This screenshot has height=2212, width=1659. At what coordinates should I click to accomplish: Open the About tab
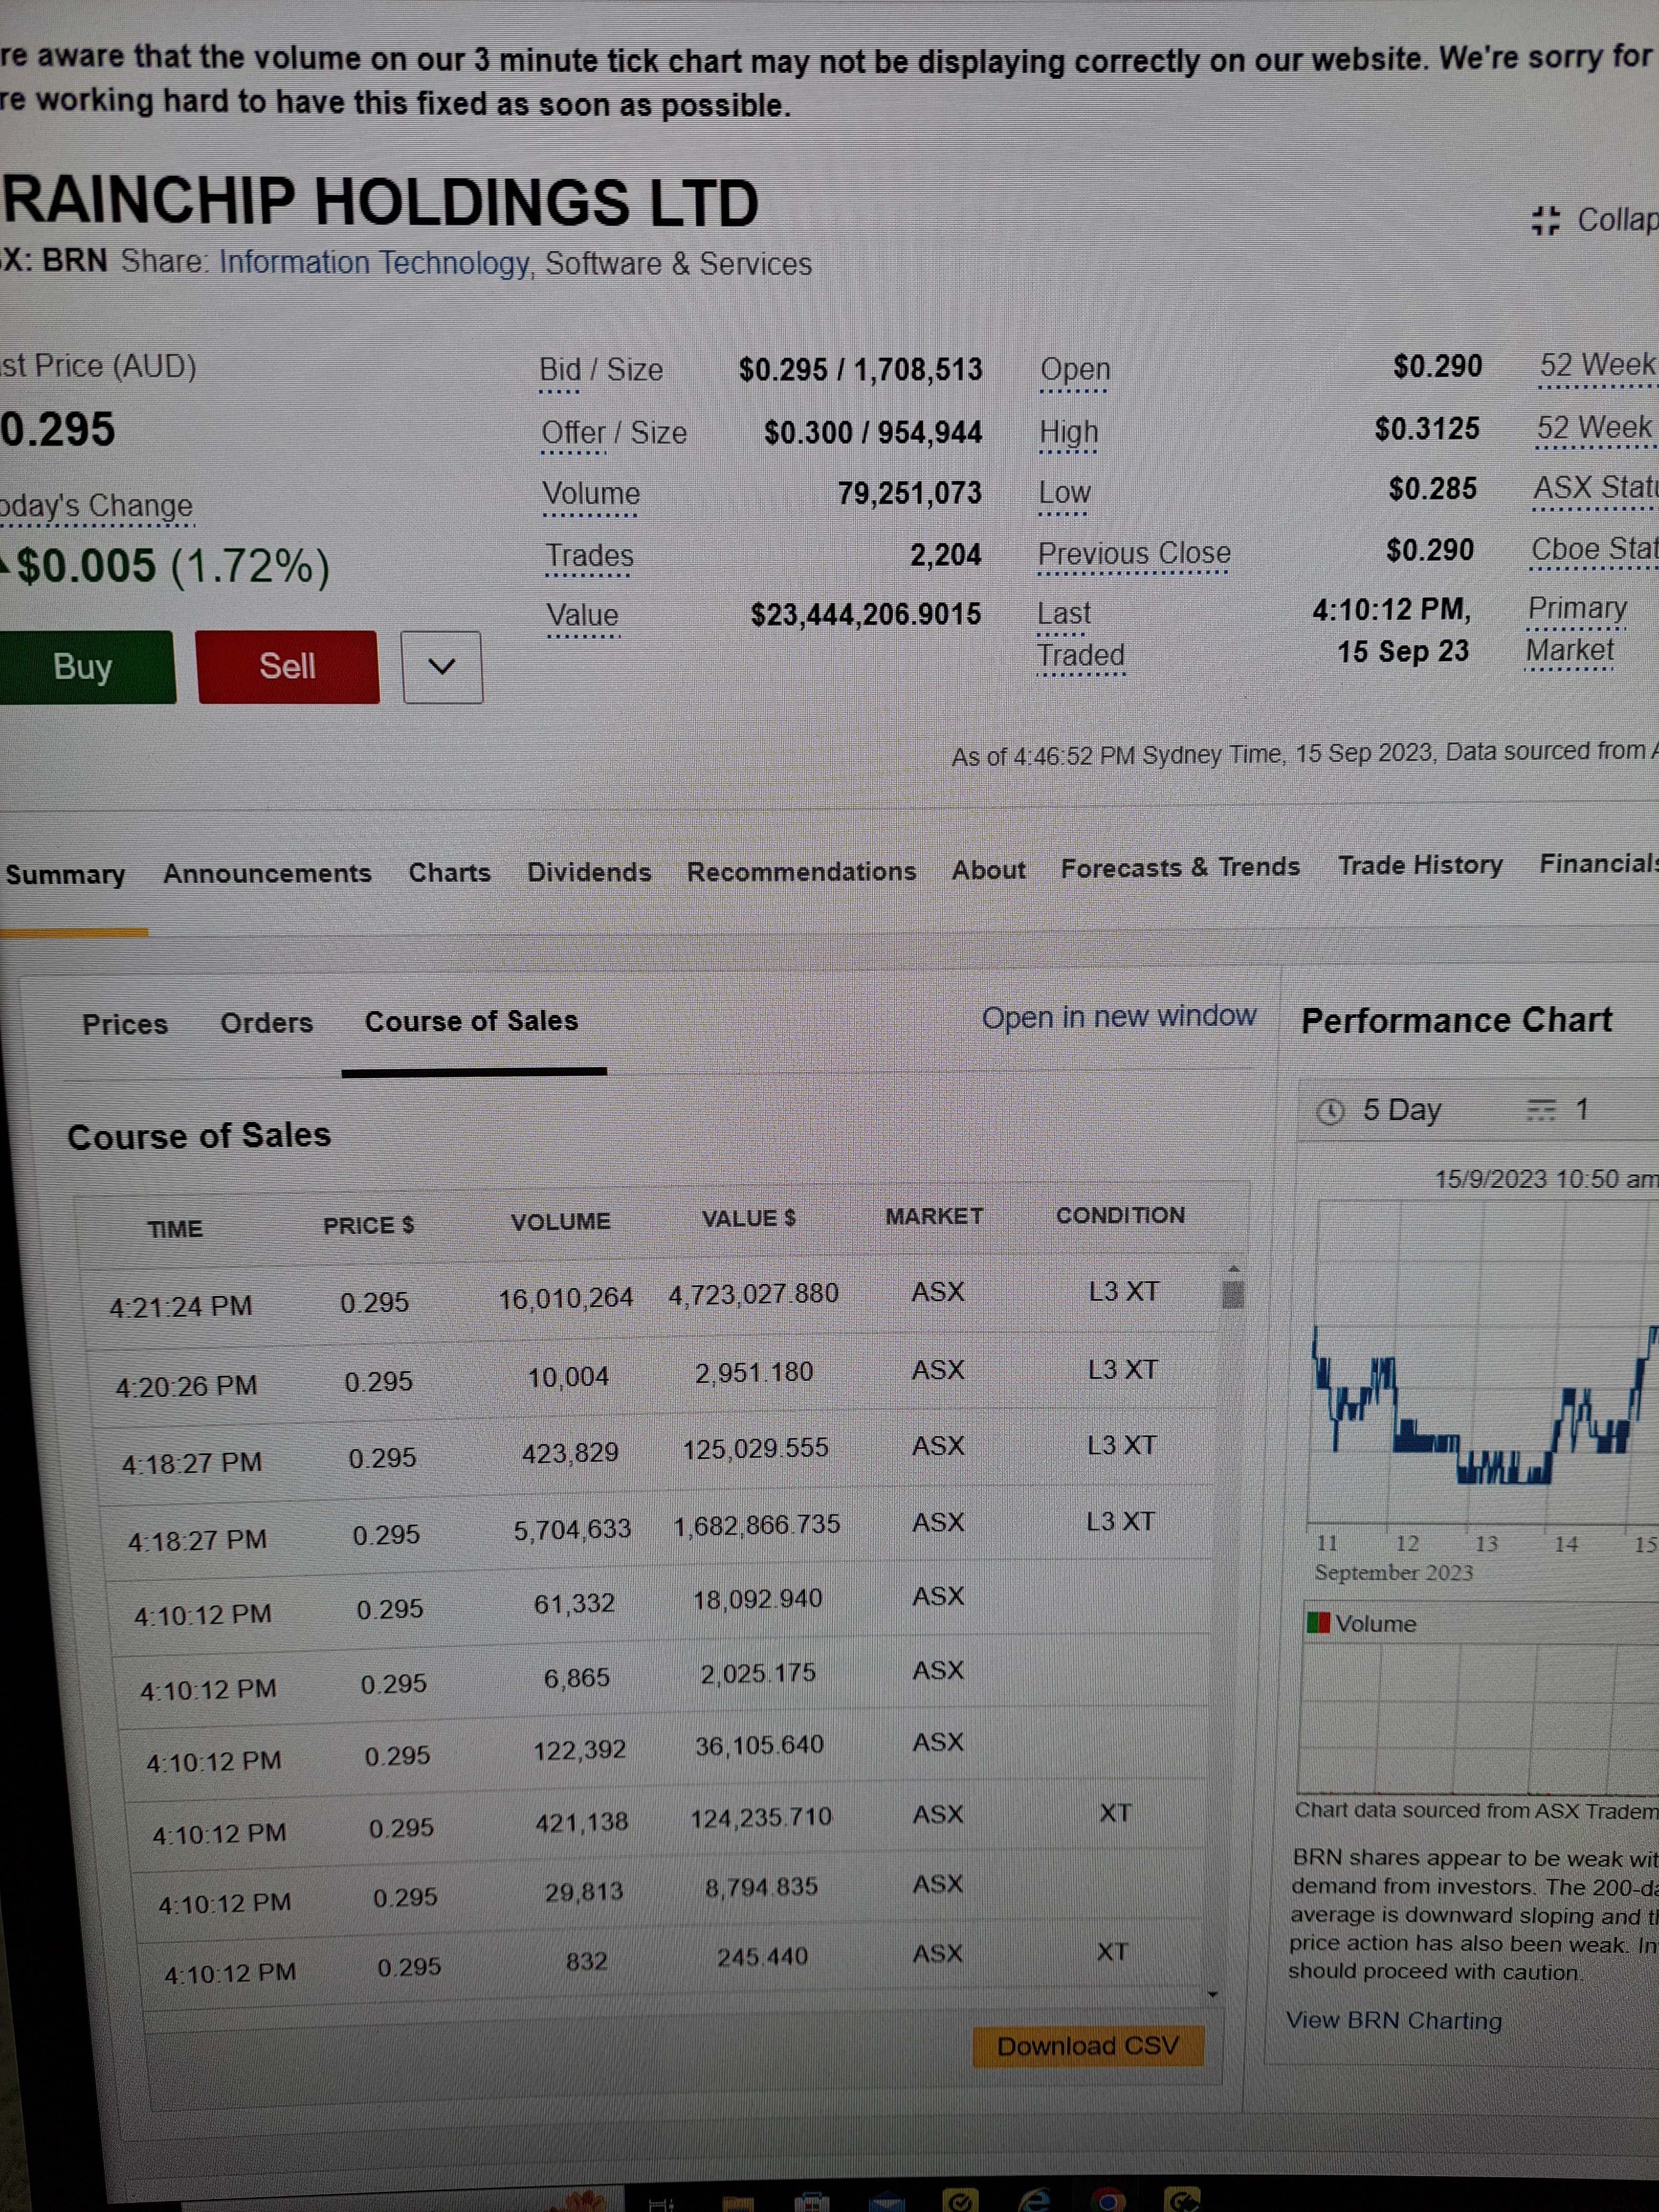tap(988, 870)
